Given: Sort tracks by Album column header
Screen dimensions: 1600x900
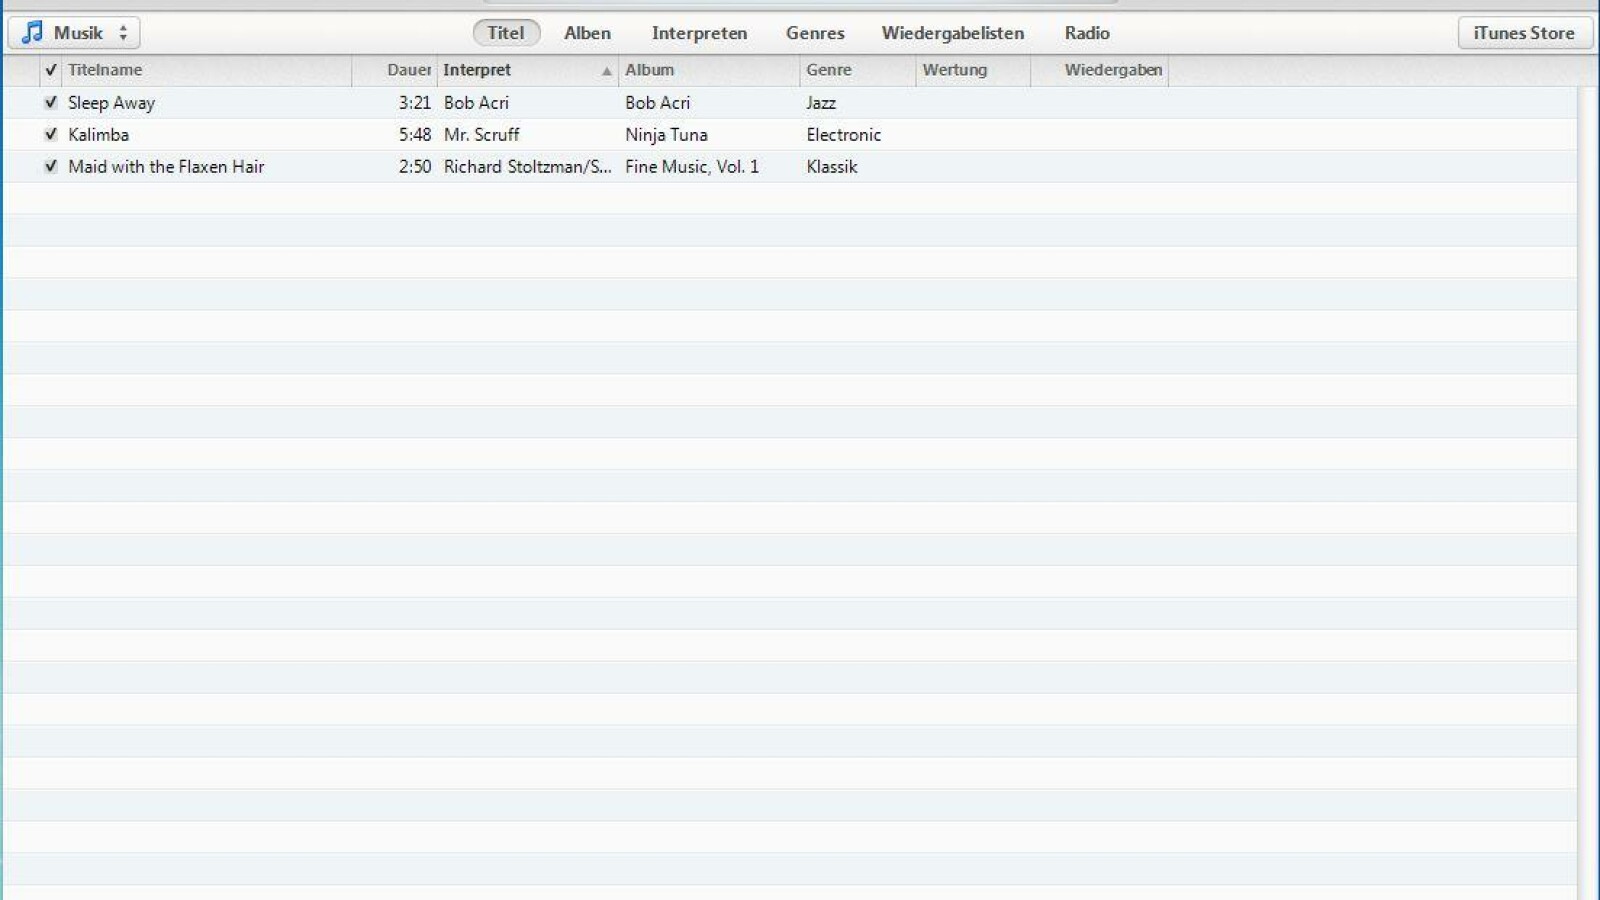Looking at the screenshot, I should point(650,70).
